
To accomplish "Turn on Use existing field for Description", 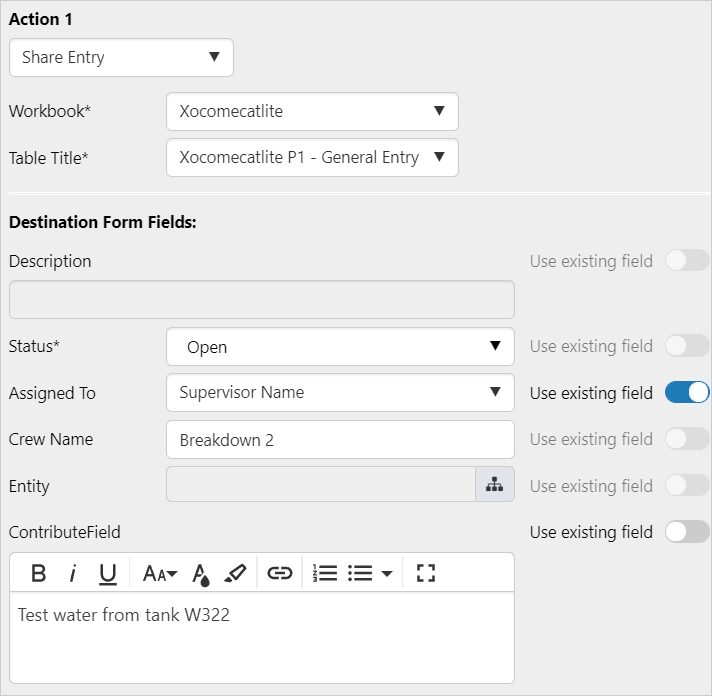I will point(687,261).
